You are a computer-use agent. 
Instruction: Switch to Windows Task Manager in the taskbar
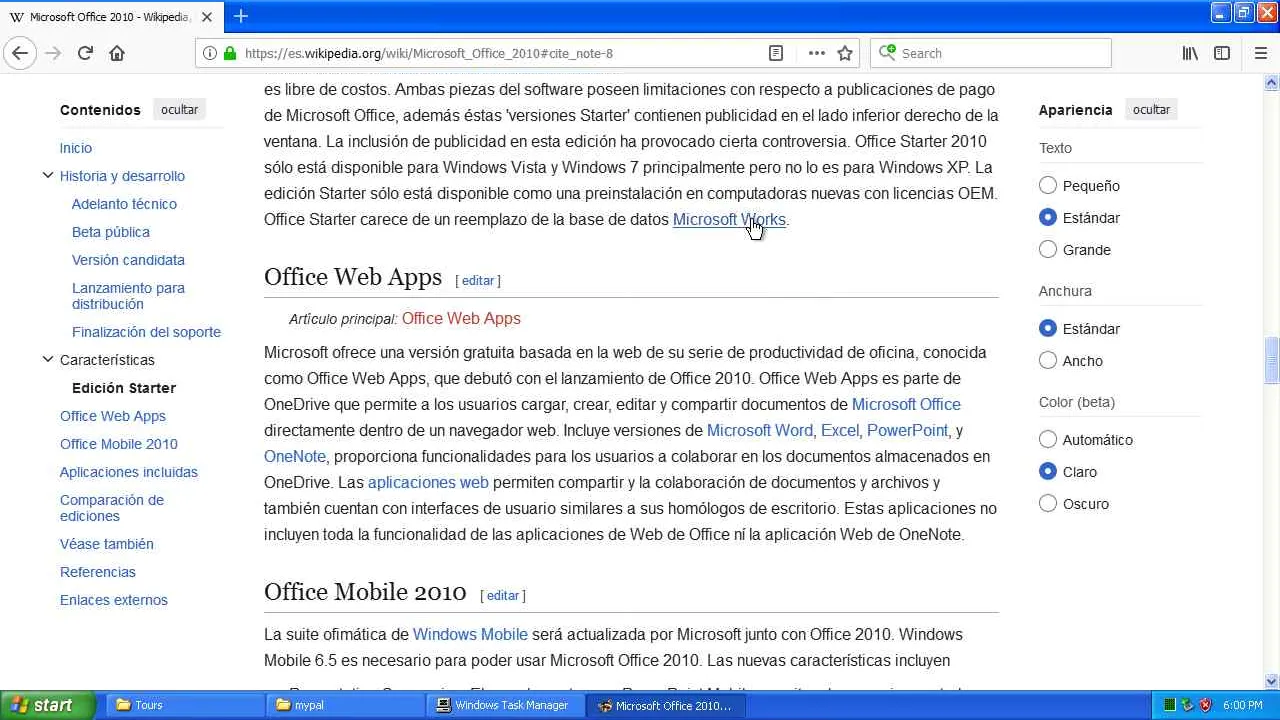point(507,705)
